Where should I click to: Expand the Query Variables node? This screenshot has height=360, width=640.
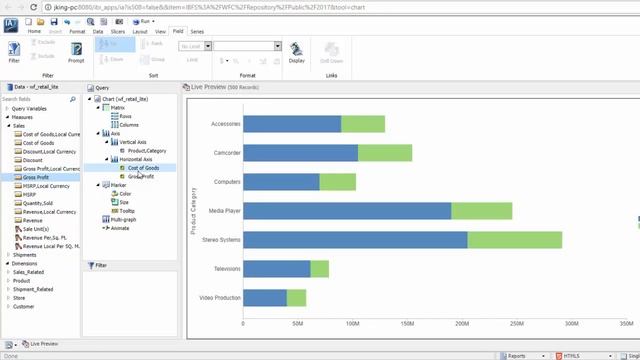[7, 109]
